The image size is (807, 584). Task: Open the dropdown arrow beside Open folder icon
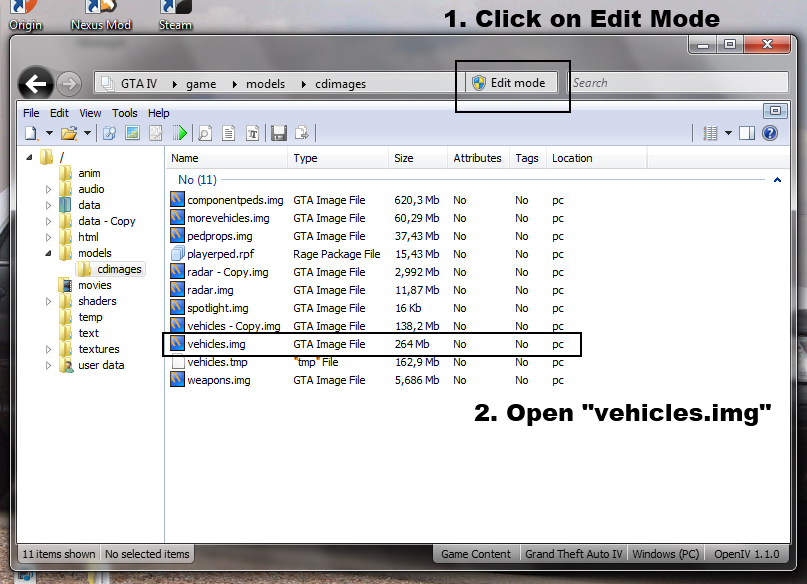(x=87, y=133)
